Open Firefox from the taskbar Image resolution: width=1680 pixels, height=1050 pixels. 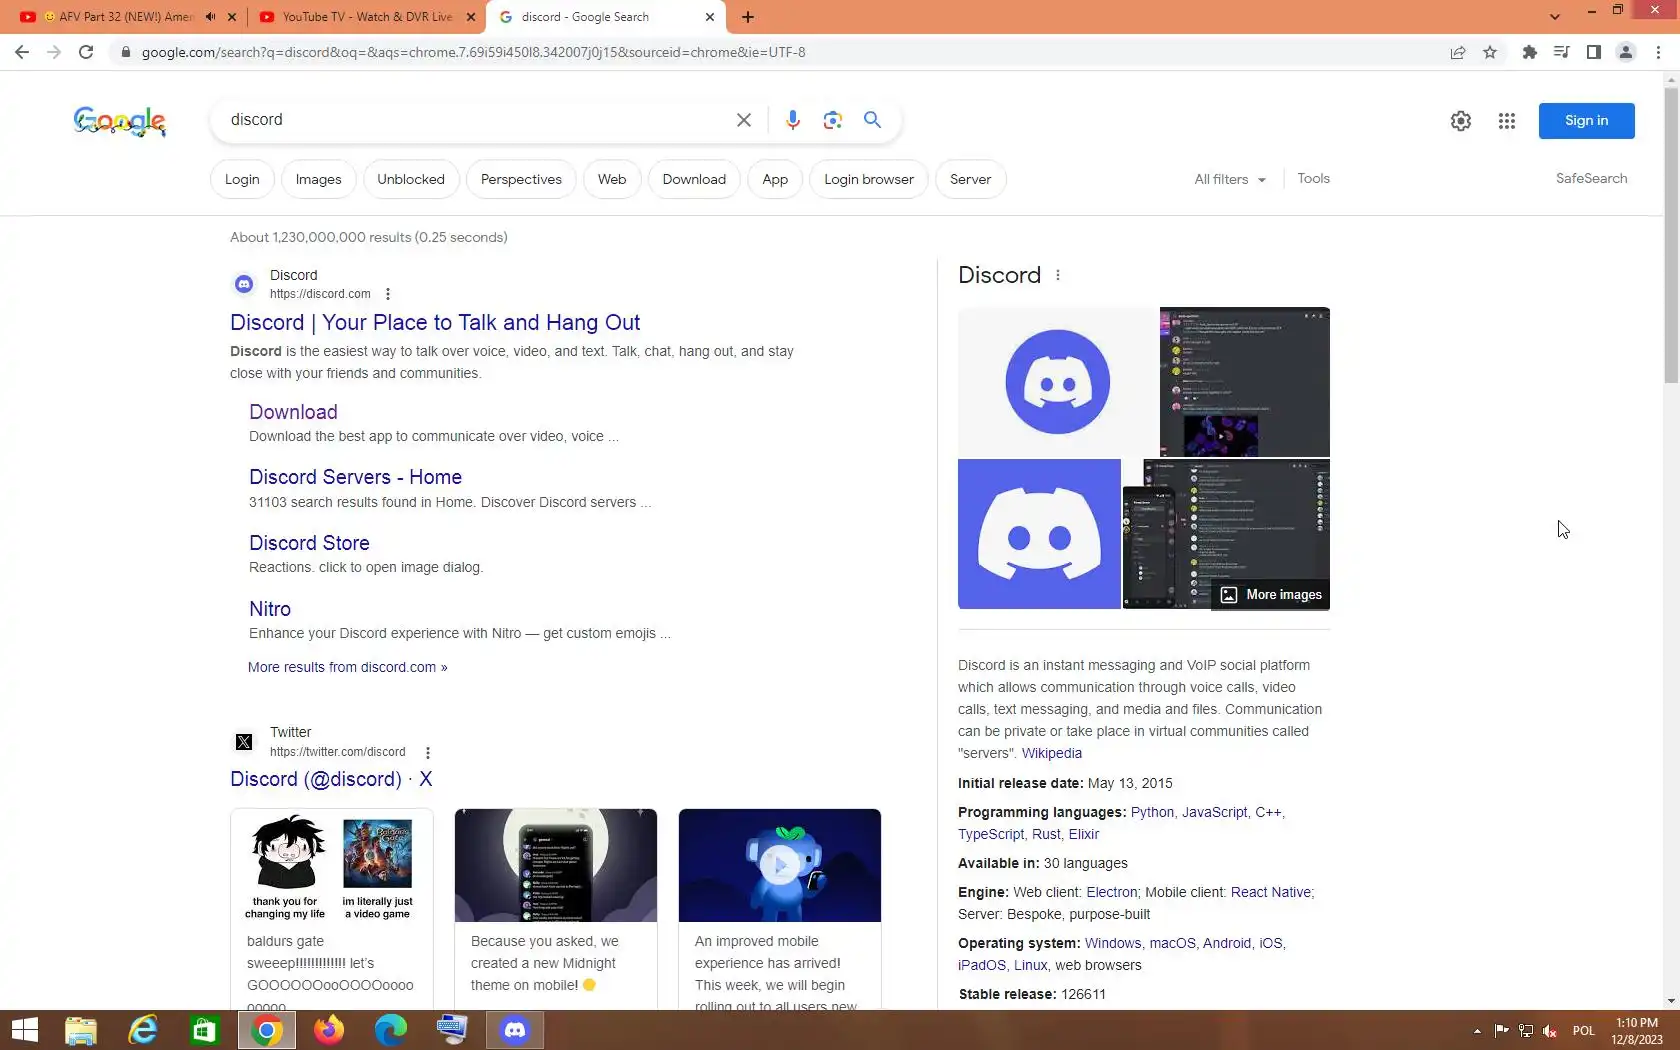[x=329, y=1030]
